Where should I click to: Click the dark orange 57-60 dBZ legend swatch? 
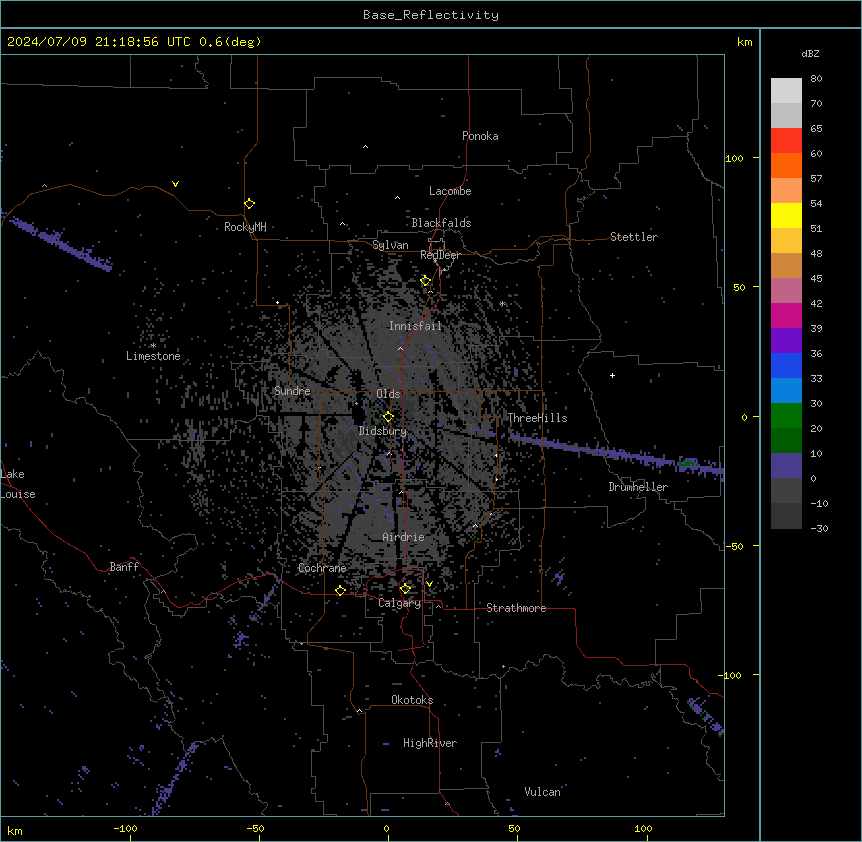(x=786, y=165)
